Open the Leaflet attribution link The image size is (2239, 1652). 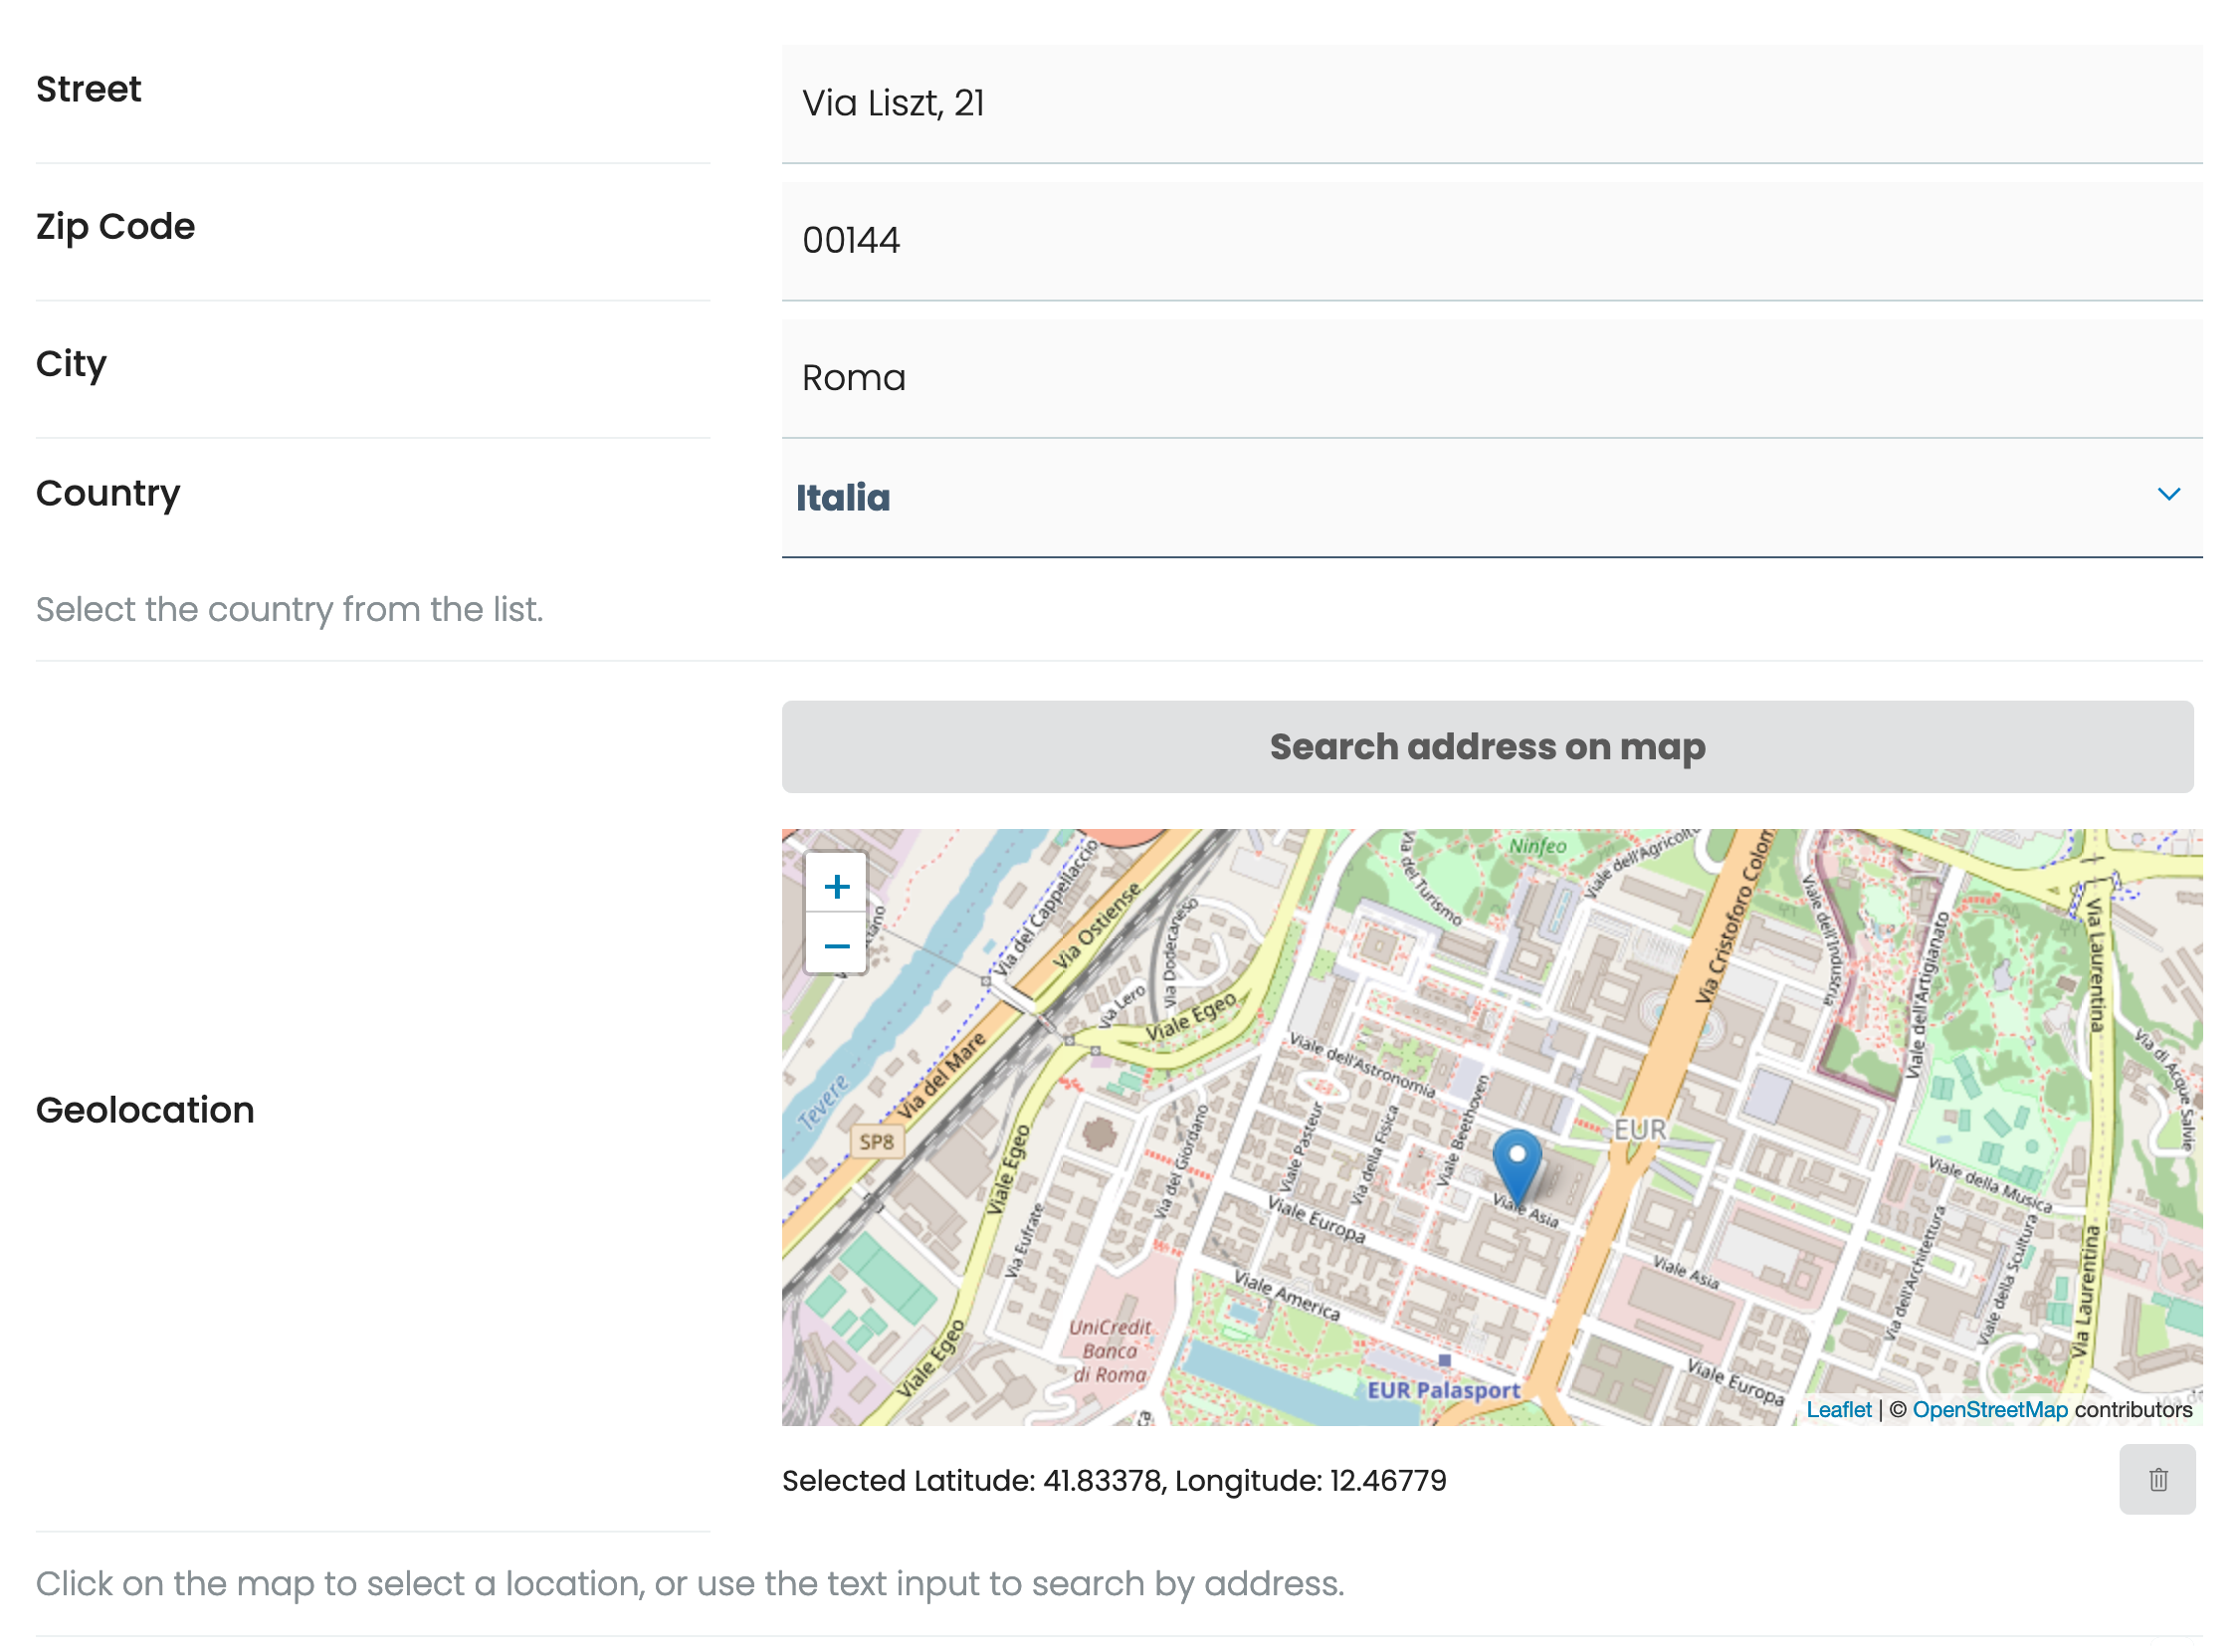[1840, 1411]
